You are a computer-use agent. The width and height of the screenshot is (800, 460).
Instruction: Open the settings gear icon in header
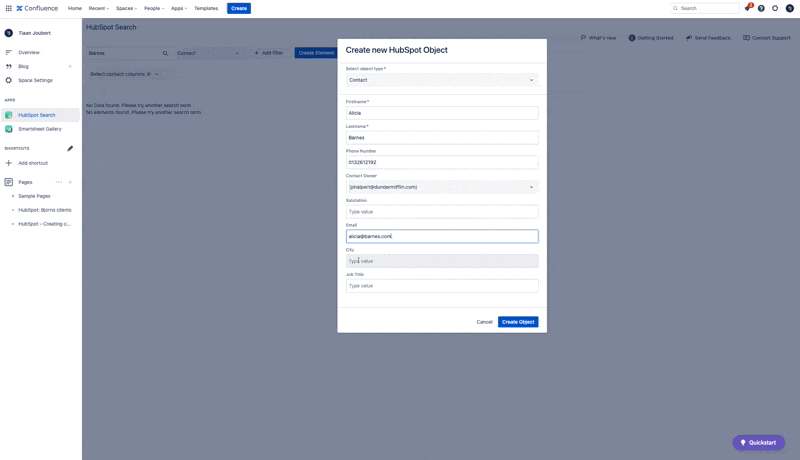click(775, 8)
